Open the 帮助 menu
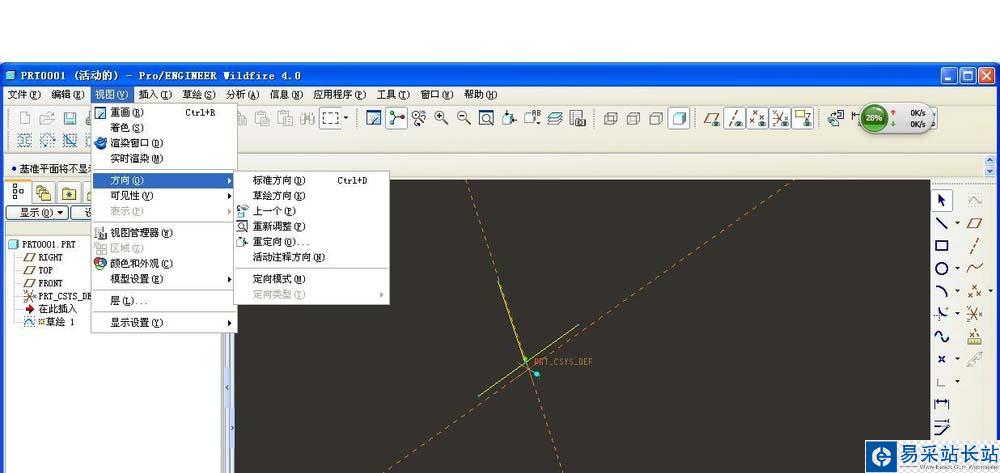Viewport: 1000px width, 473px height. pyautogui.click(x=480, y=94)
